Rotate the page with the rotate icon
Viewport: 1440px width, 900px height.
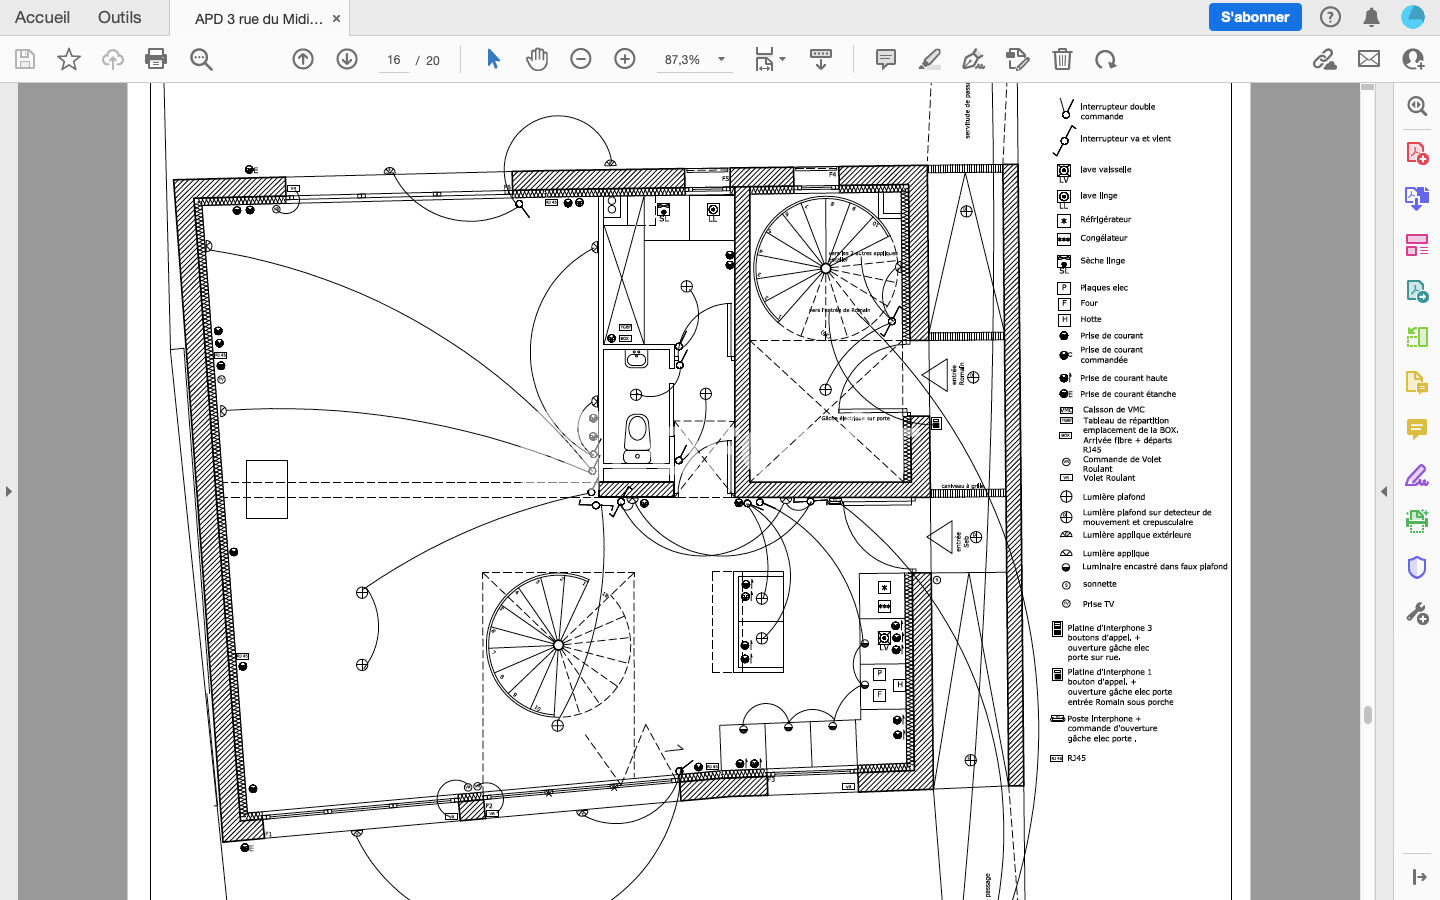[x=1105, y=60]
